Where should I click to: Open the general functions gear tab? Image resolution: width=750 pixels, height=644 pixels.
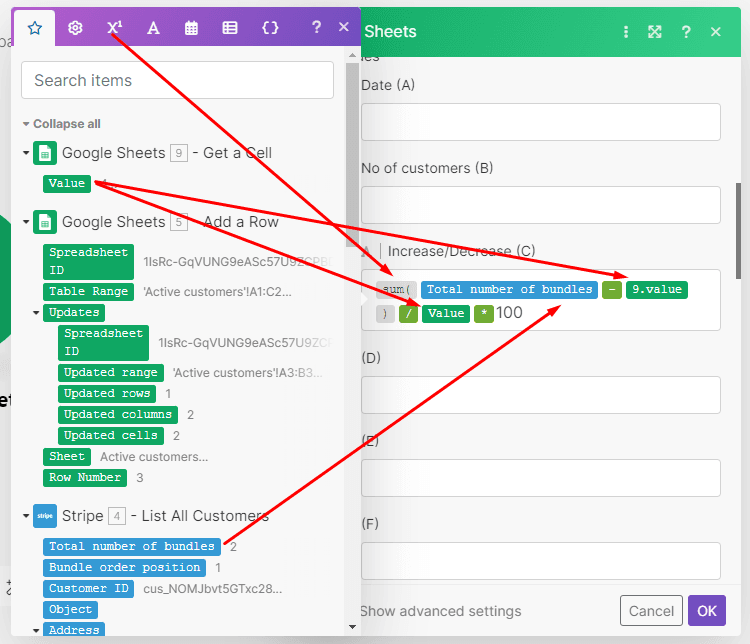75,28
